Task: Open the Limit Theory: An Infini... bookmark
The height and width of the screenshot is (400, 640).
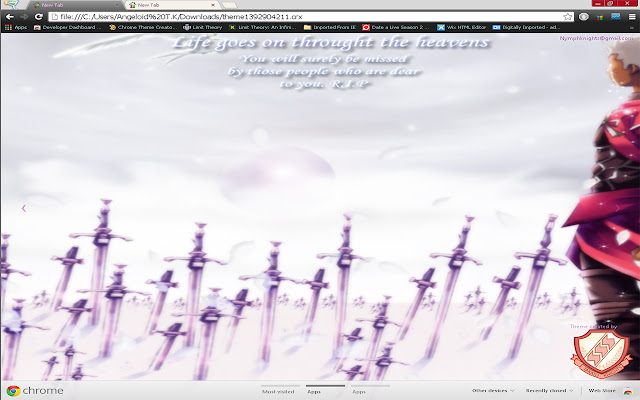Action: (263, 27)
